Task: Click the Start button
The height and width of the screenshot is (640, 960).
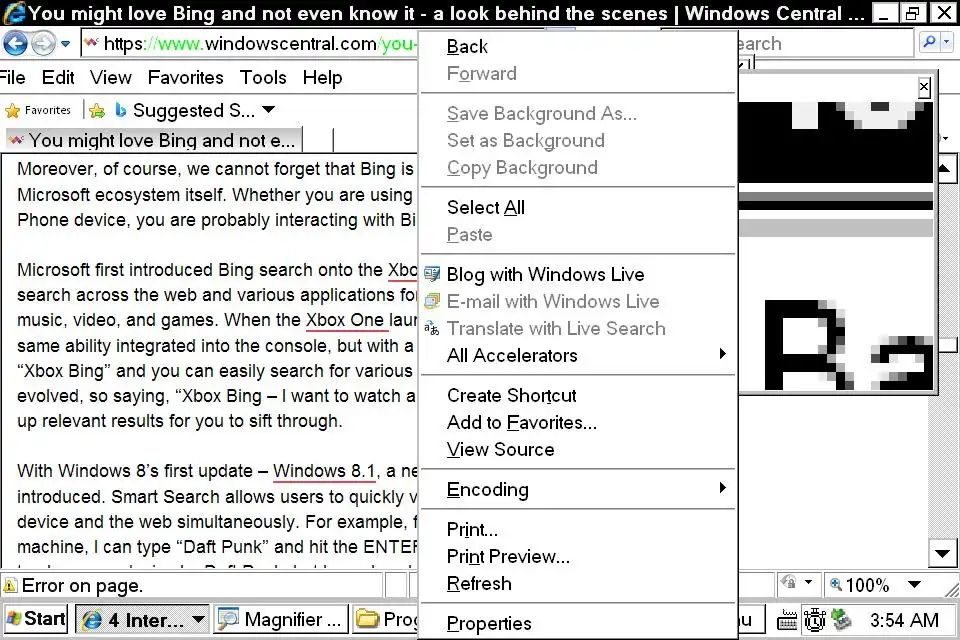Action: point(36,619)
